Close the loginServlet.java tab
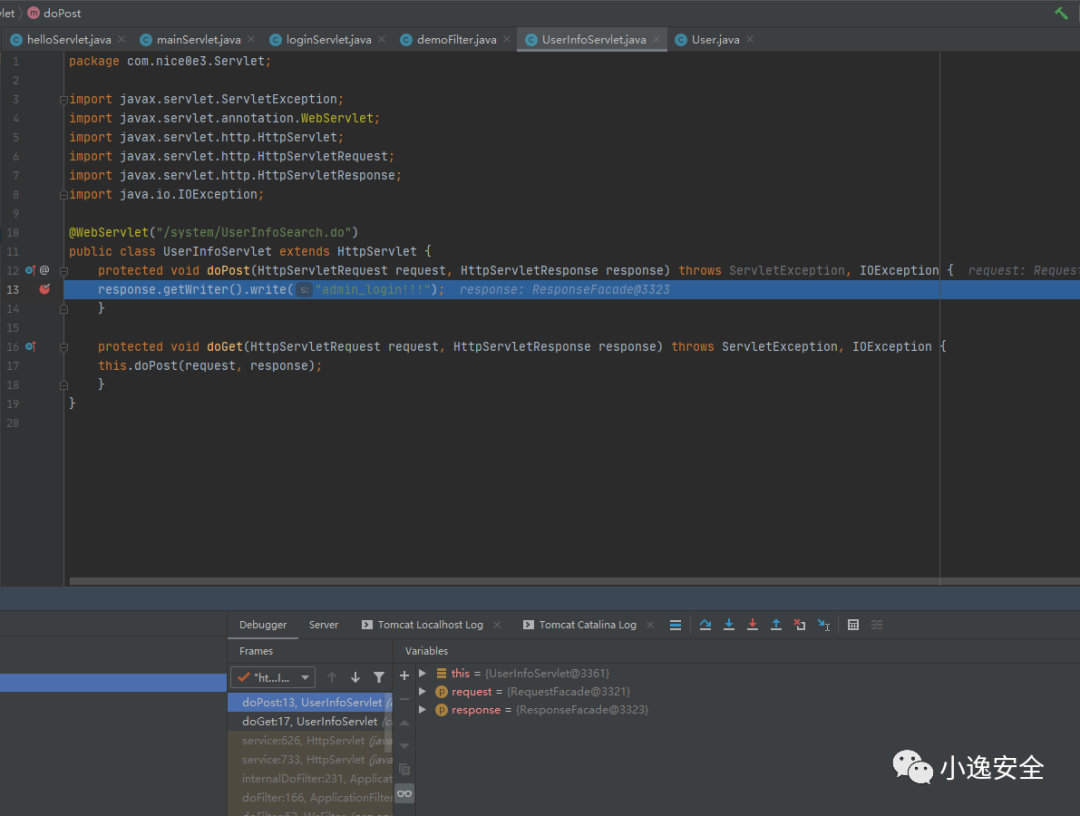 tap(382, 39)
